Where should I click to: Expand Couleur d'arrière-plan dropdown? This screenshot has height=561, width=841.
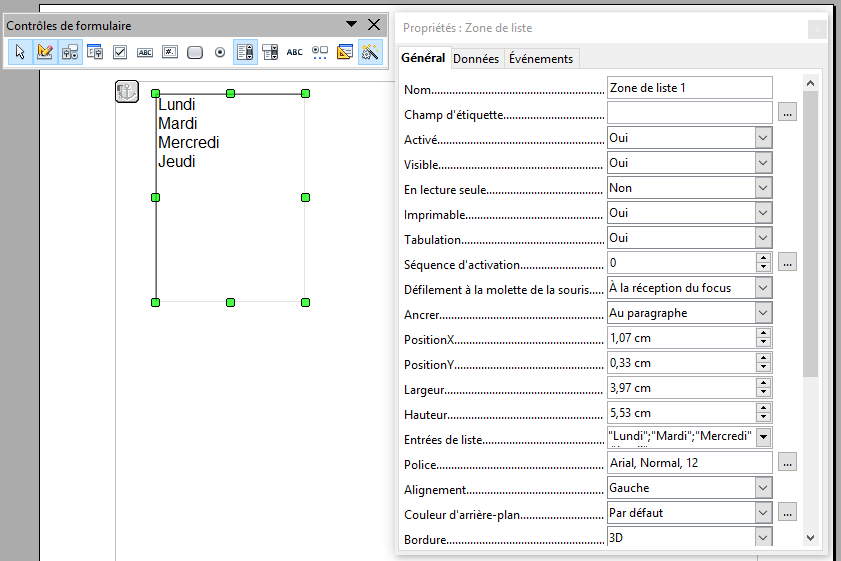(x=763, y=513)
